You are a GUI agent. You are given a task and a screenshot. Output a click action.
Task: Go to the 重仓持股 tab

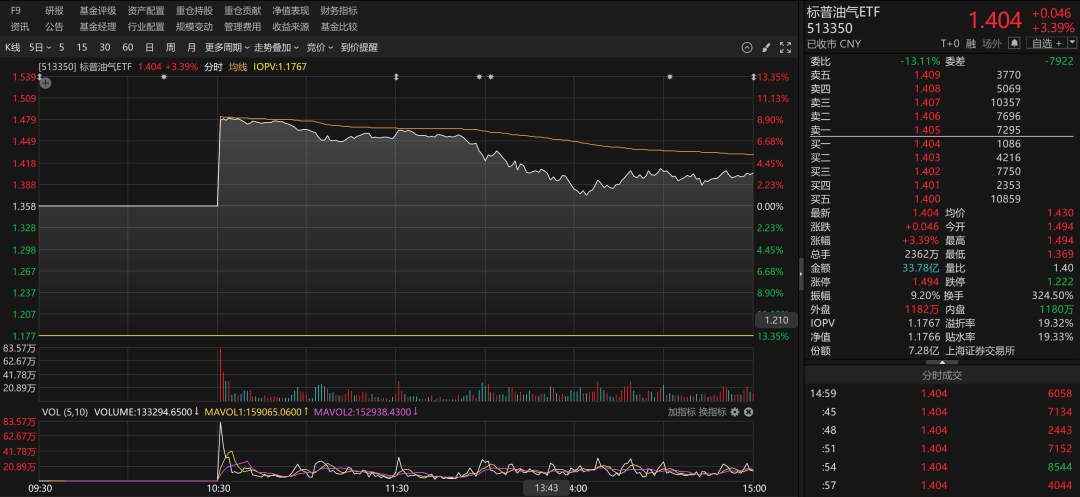pyautogui.click(x=194, y=10)
